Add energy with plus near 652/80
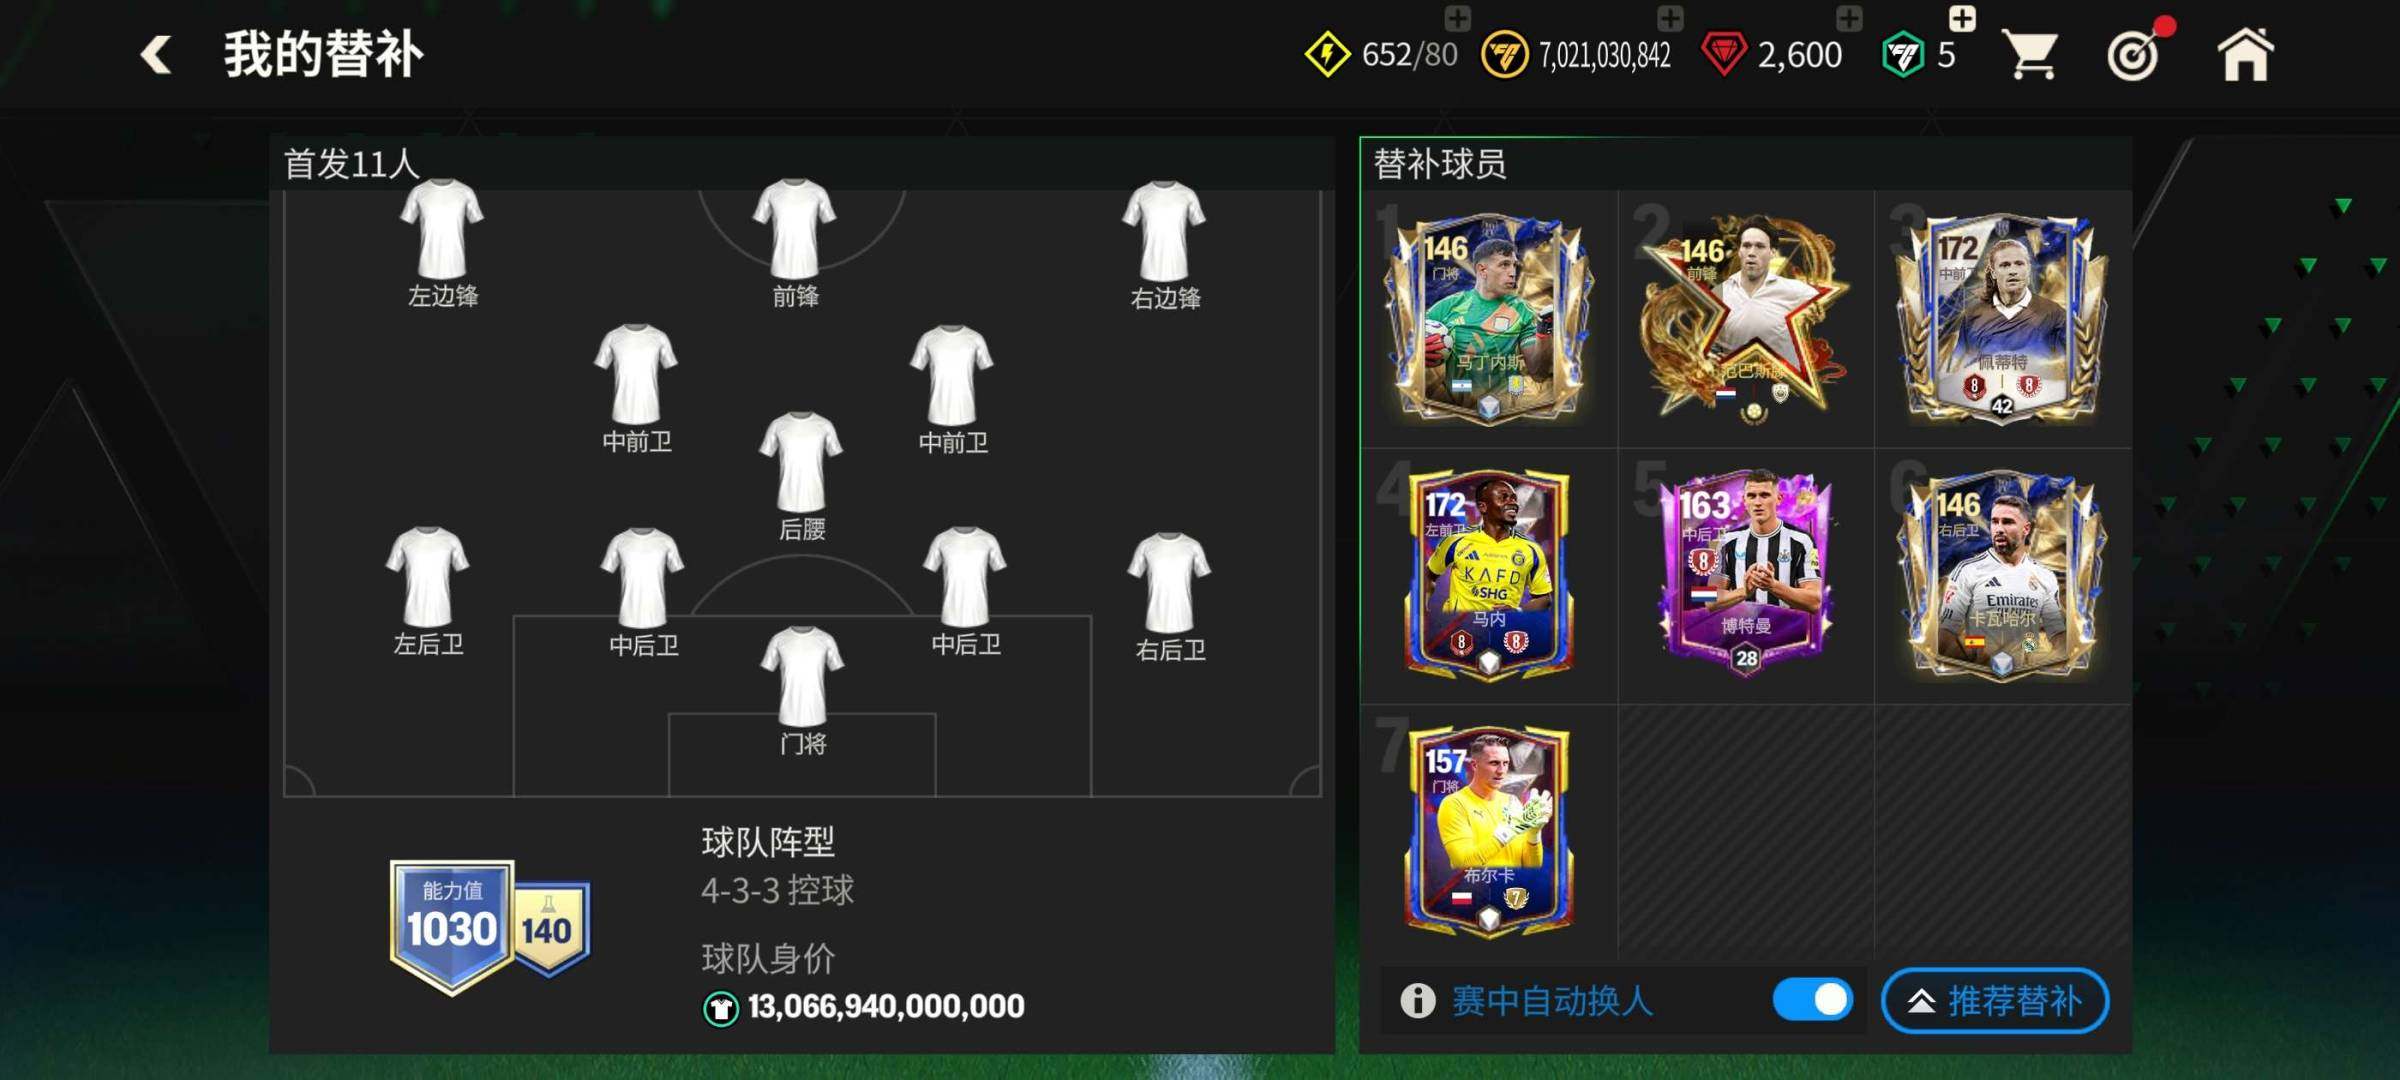 (x=1457, y=18)
